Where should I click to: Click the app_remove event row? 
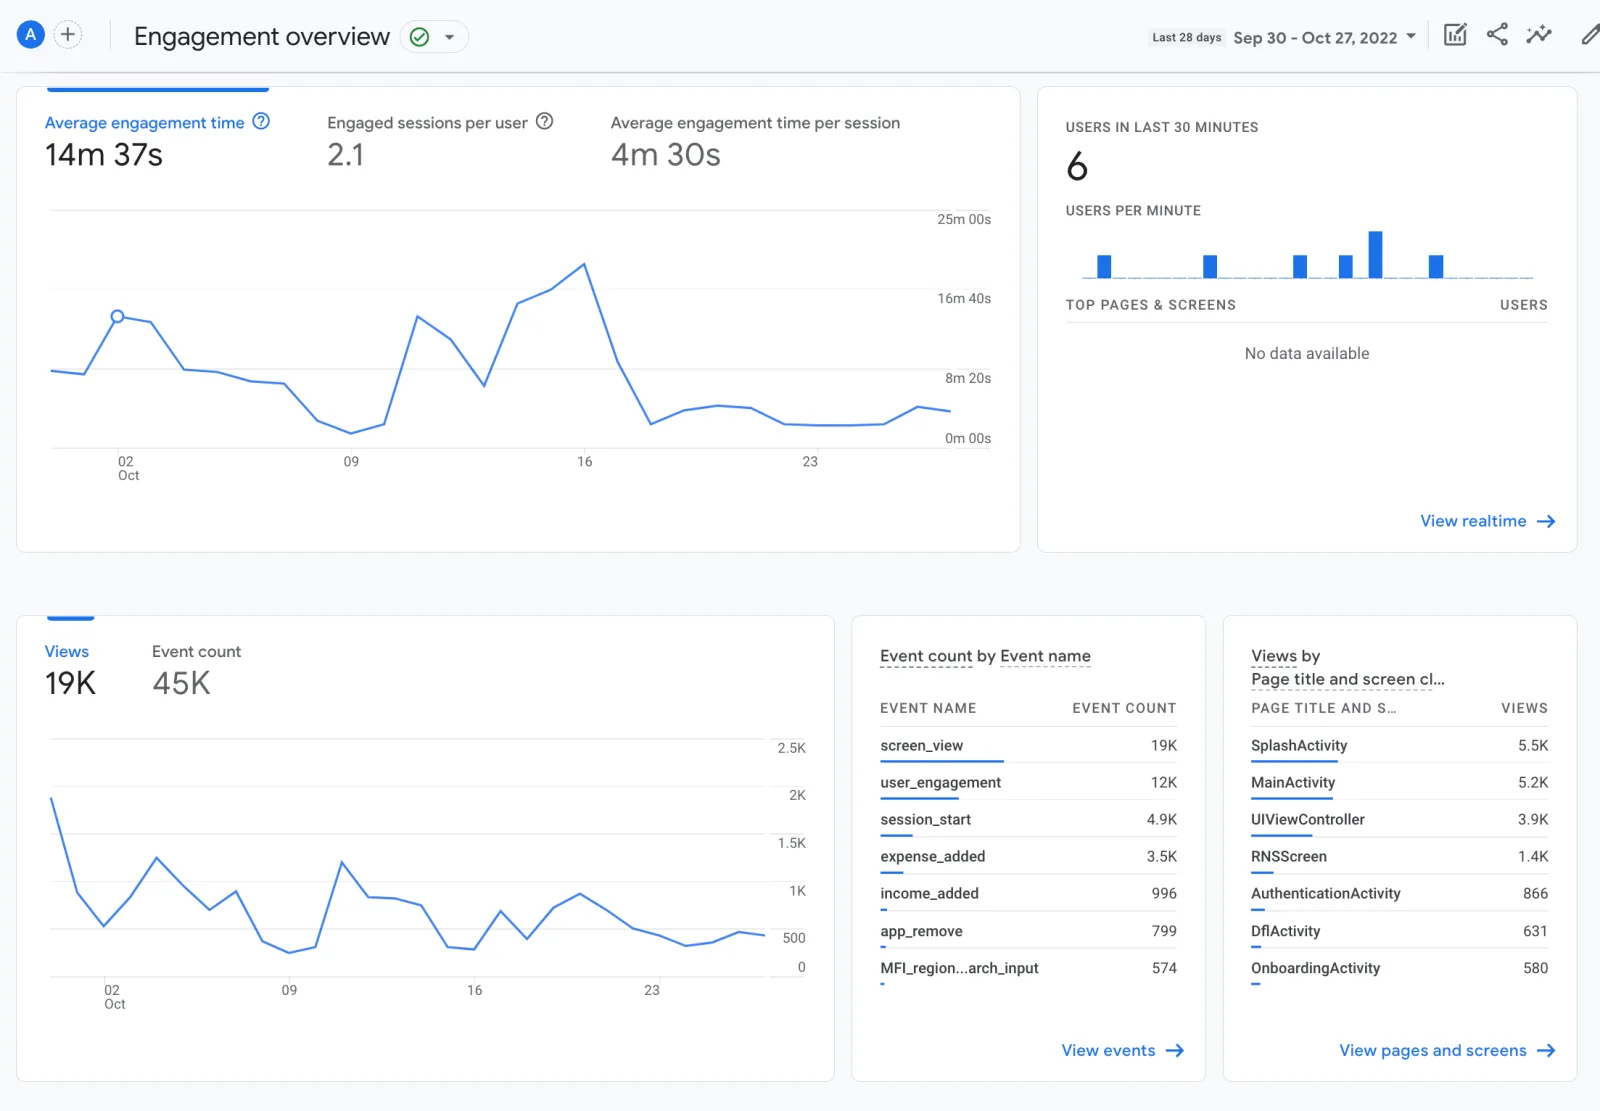pyautogui.click(x=1028, y=931)
